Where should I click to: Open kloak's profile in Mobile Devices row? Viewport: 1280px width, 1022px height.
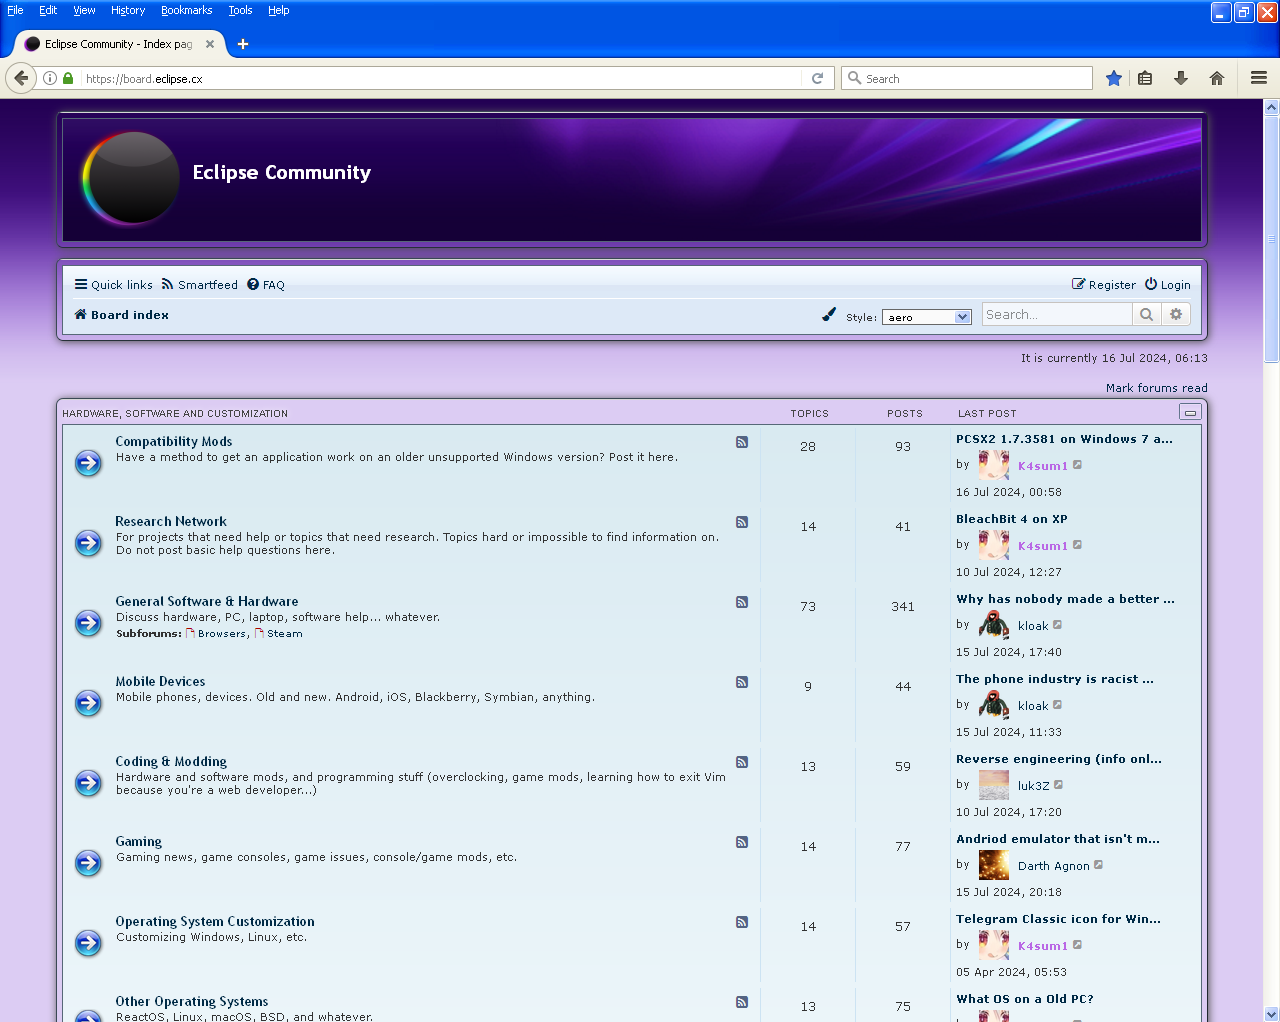pyautogui.click(x=1033, y=706)
